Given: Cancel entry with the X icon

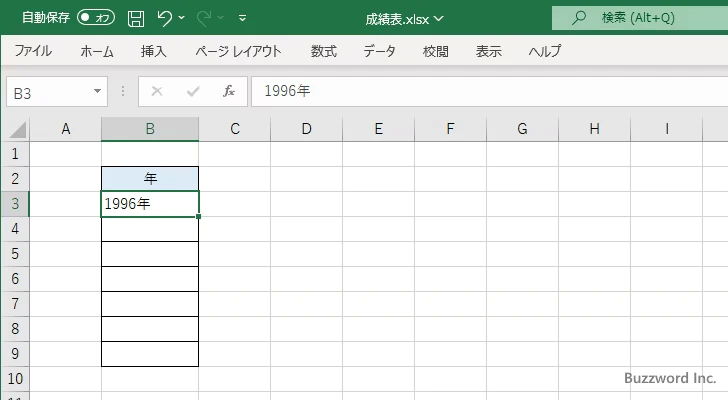Looking at the screenshot, I should click(157, 91).
